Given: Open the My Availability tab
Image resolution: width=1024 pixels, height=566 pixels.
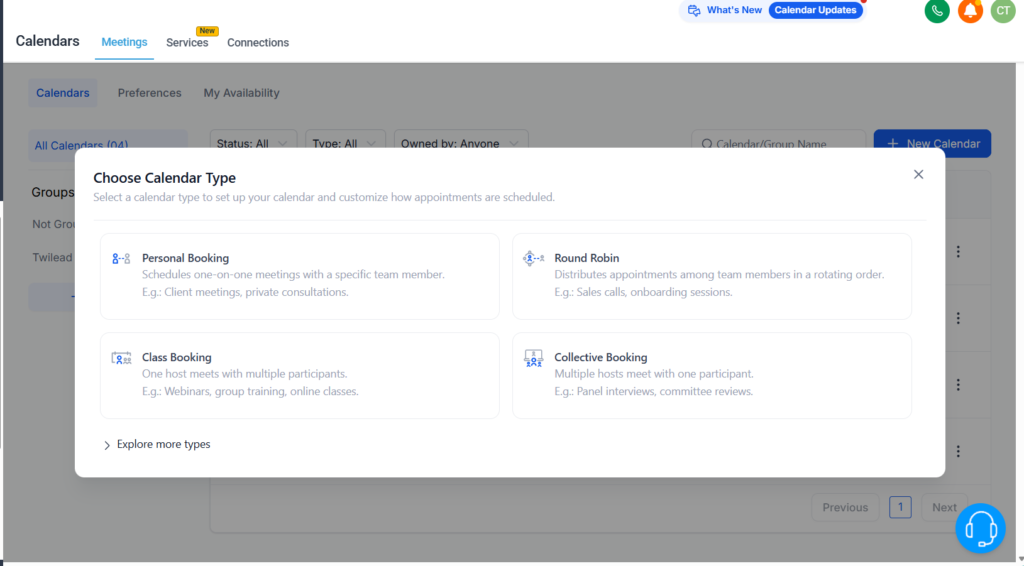Looking at the screenshot, I should pyautogui.click(x=241, y=93).
